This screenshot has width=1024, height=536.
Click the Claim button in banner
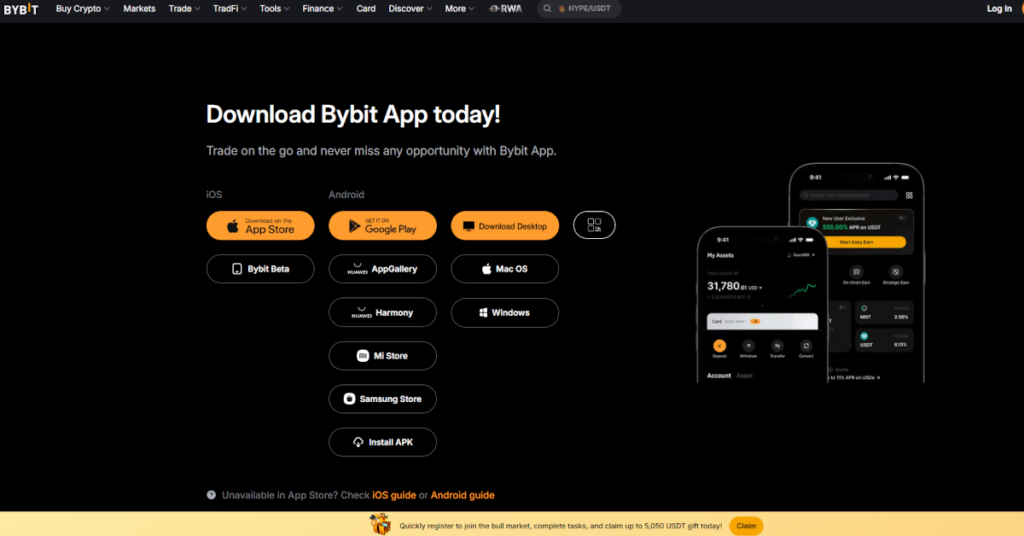(x=746, y=526)
